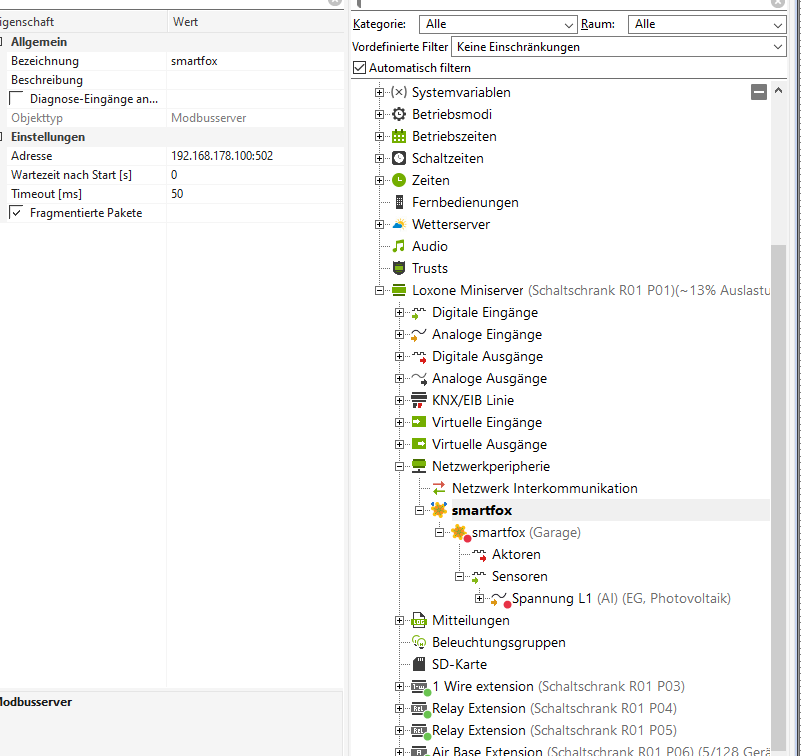
Task: Click the Netzwerkperipherie icon
Action: [x=419, y=466]
